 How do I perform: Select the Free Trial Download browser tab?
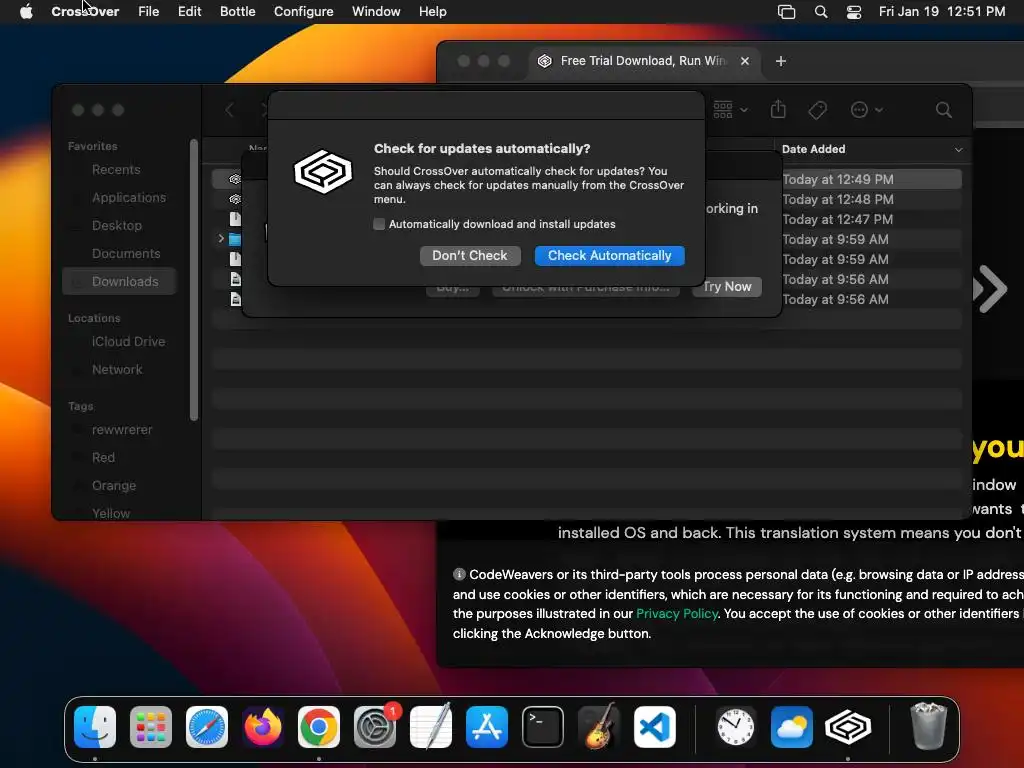(x=643, y=61)
